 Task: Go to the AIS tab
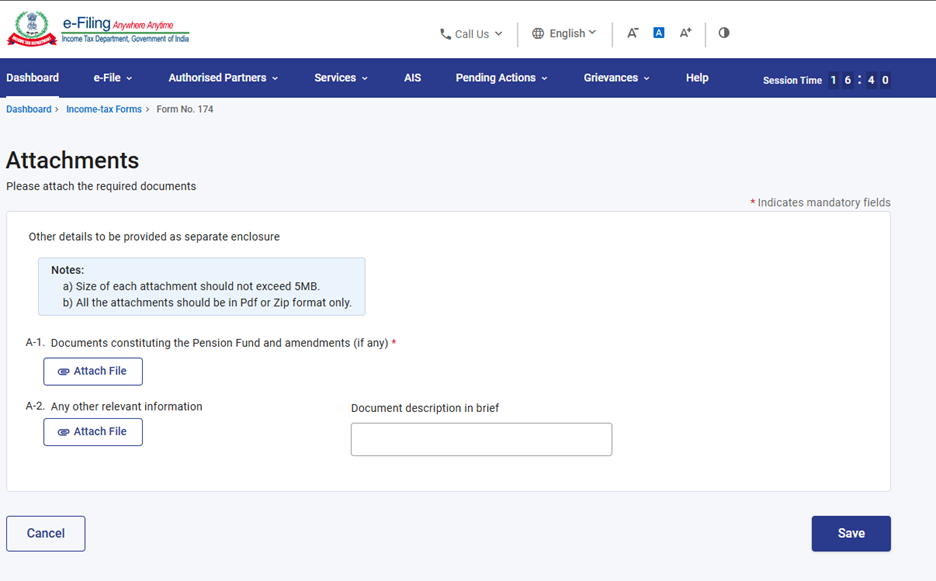pos(412,78)
